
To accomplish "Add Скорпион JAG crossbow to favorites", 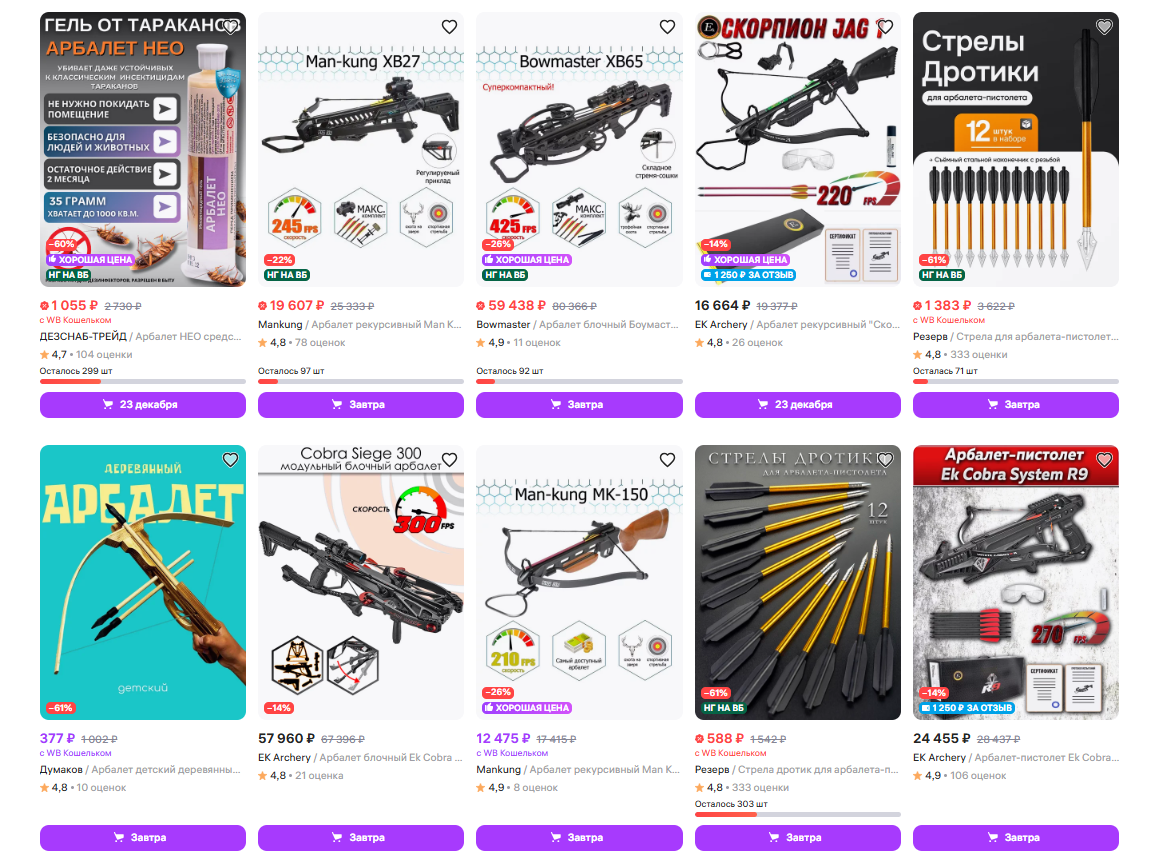I will click(885, 27).
